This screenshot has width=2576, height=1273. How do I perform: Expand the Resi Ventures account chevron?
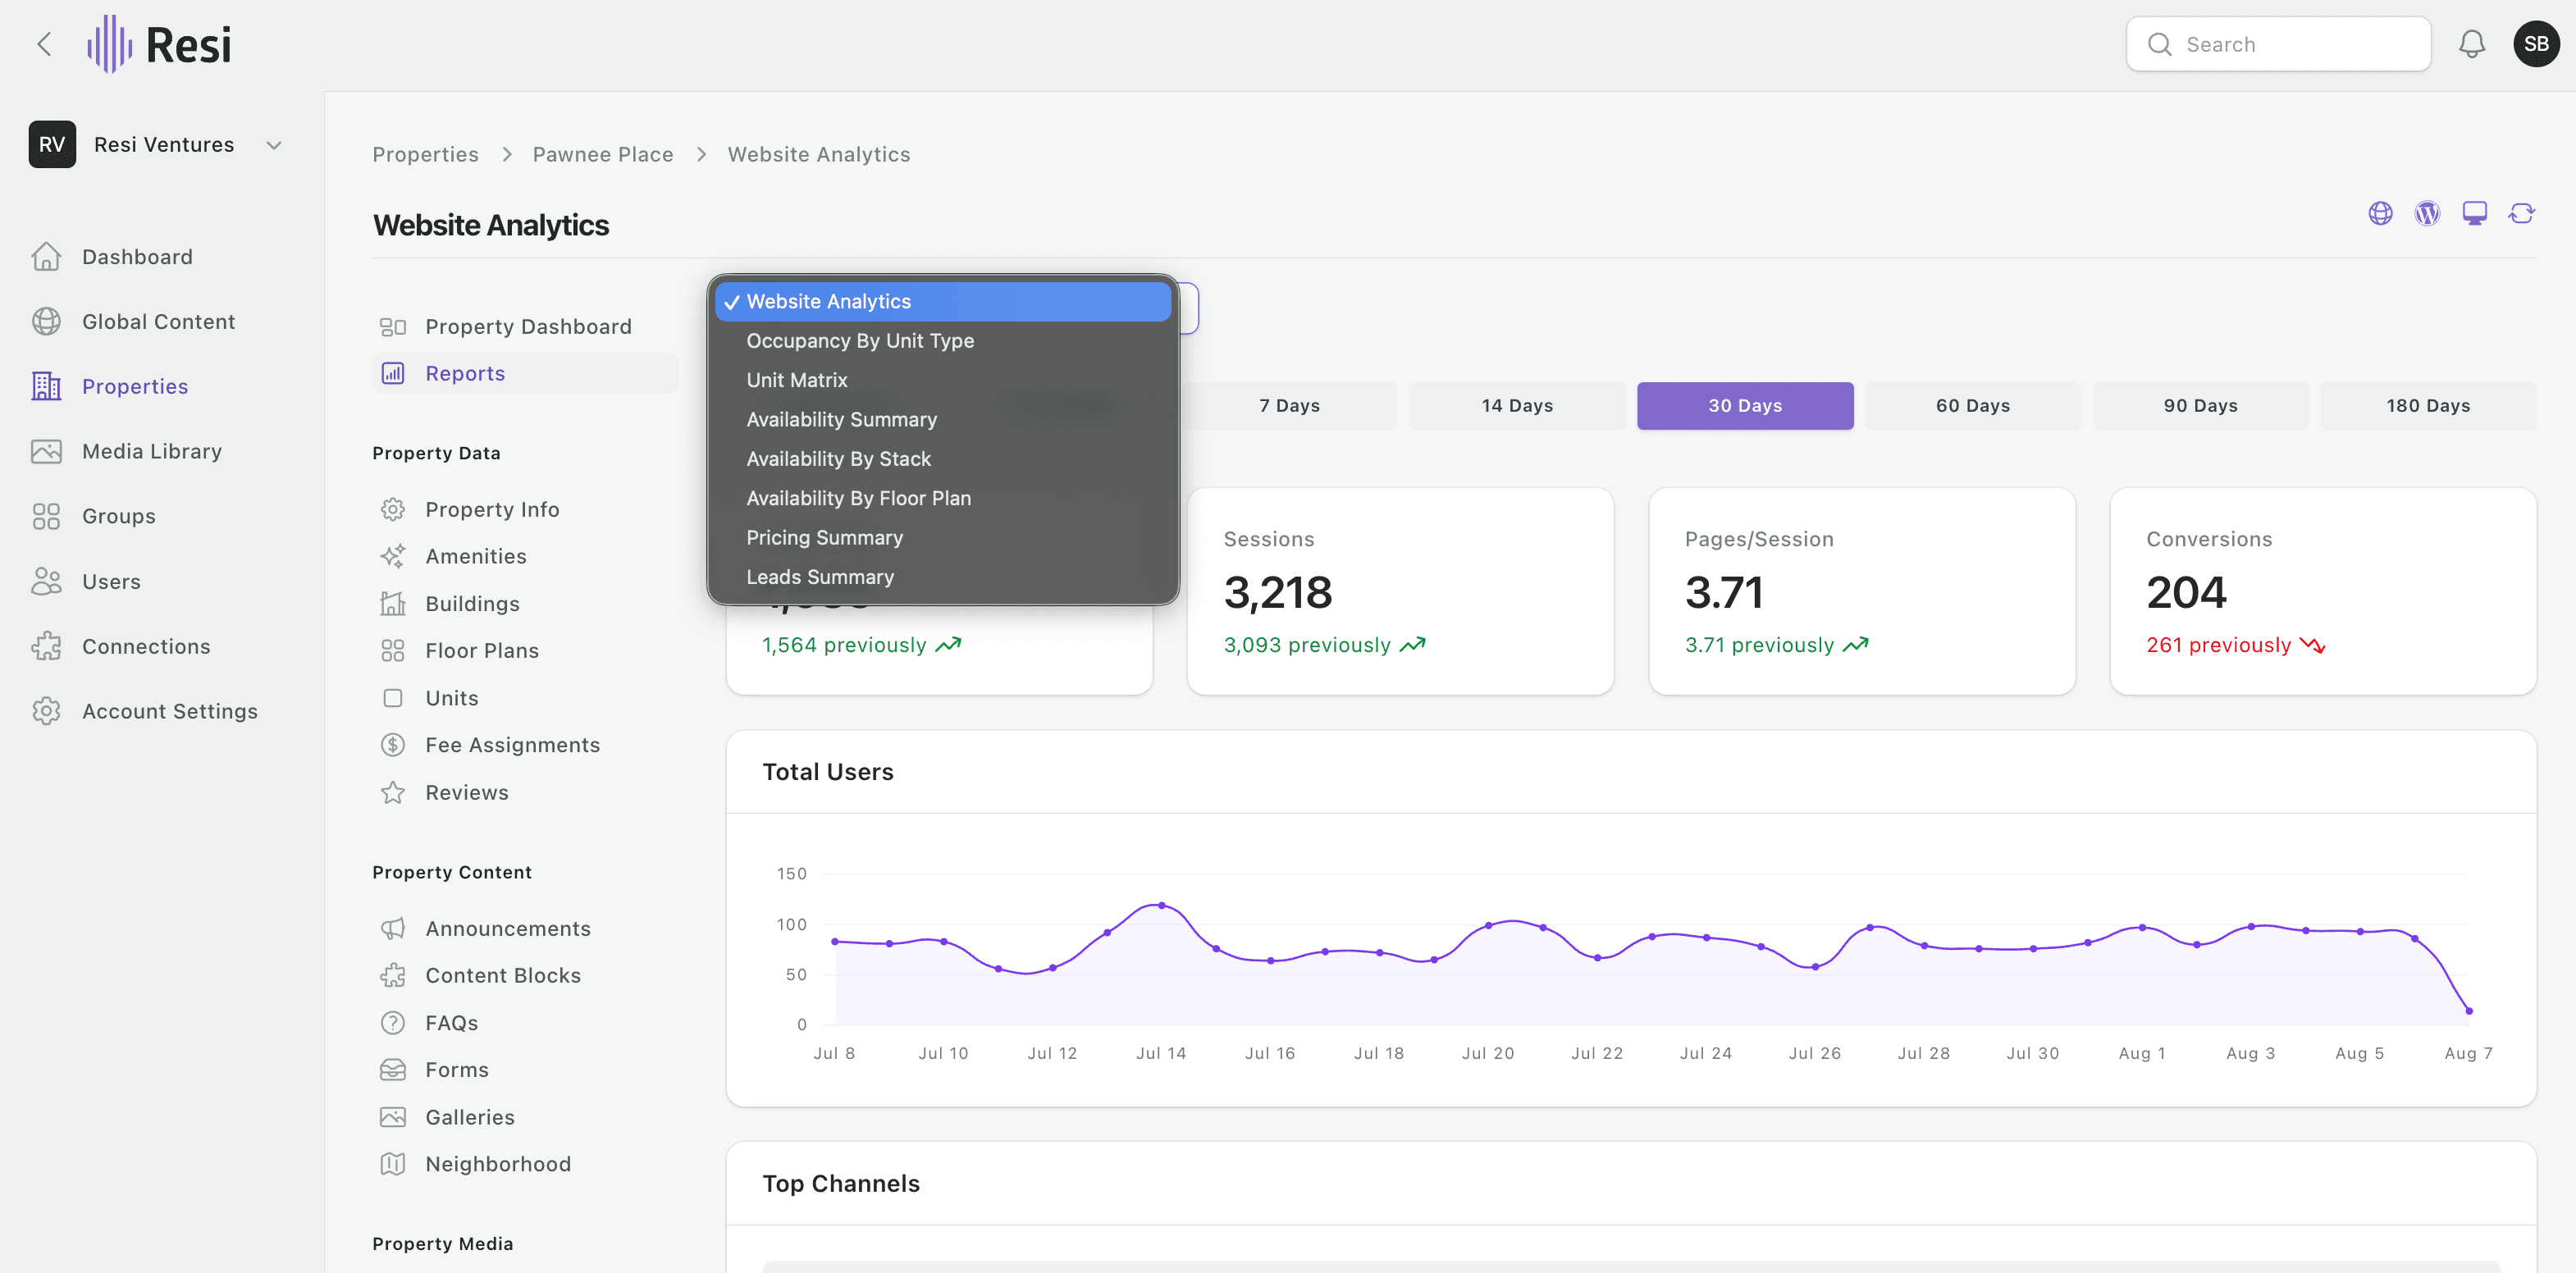point(273,145)
